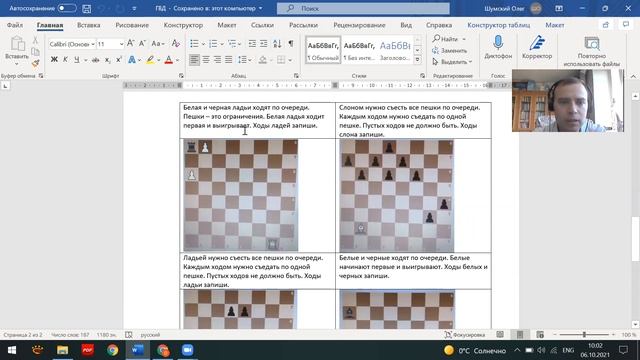Toggle paragraph marks display (¶)
The height and width of the screenshot is (360, 640).
[x=291, y=43]
